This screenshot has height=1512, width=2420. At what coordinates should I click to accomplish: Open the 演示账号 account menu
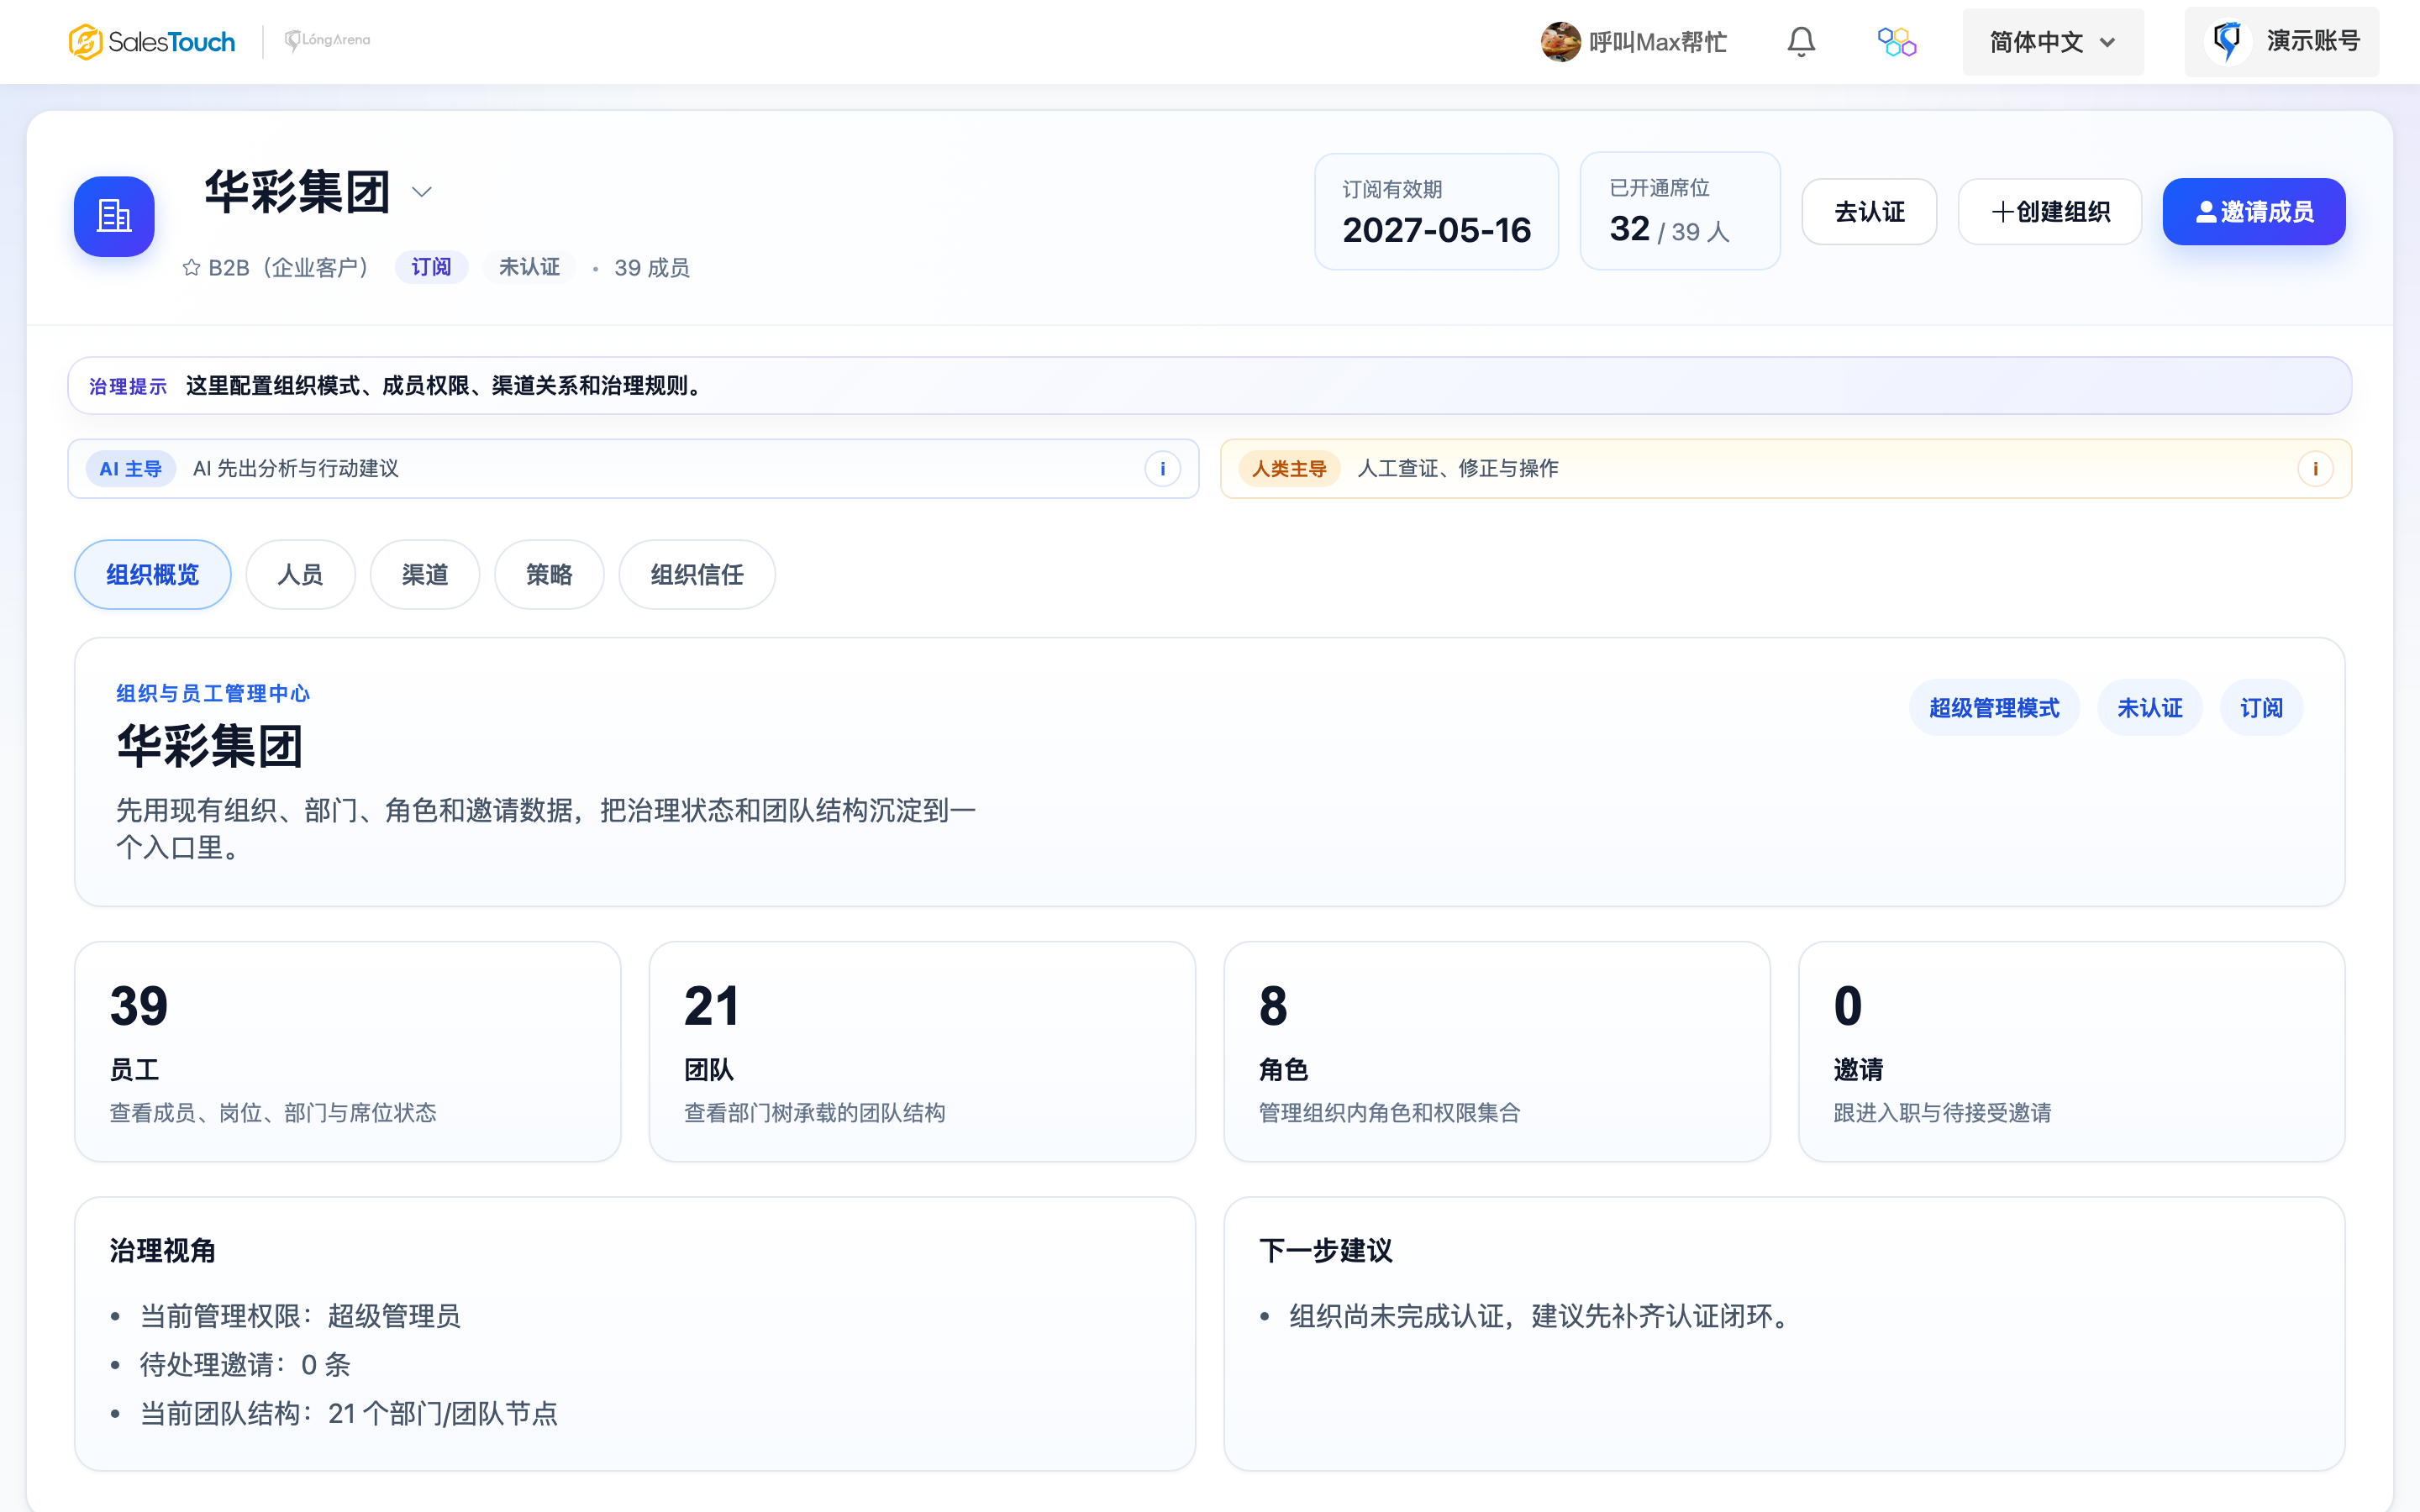(x=2281, y=41)
